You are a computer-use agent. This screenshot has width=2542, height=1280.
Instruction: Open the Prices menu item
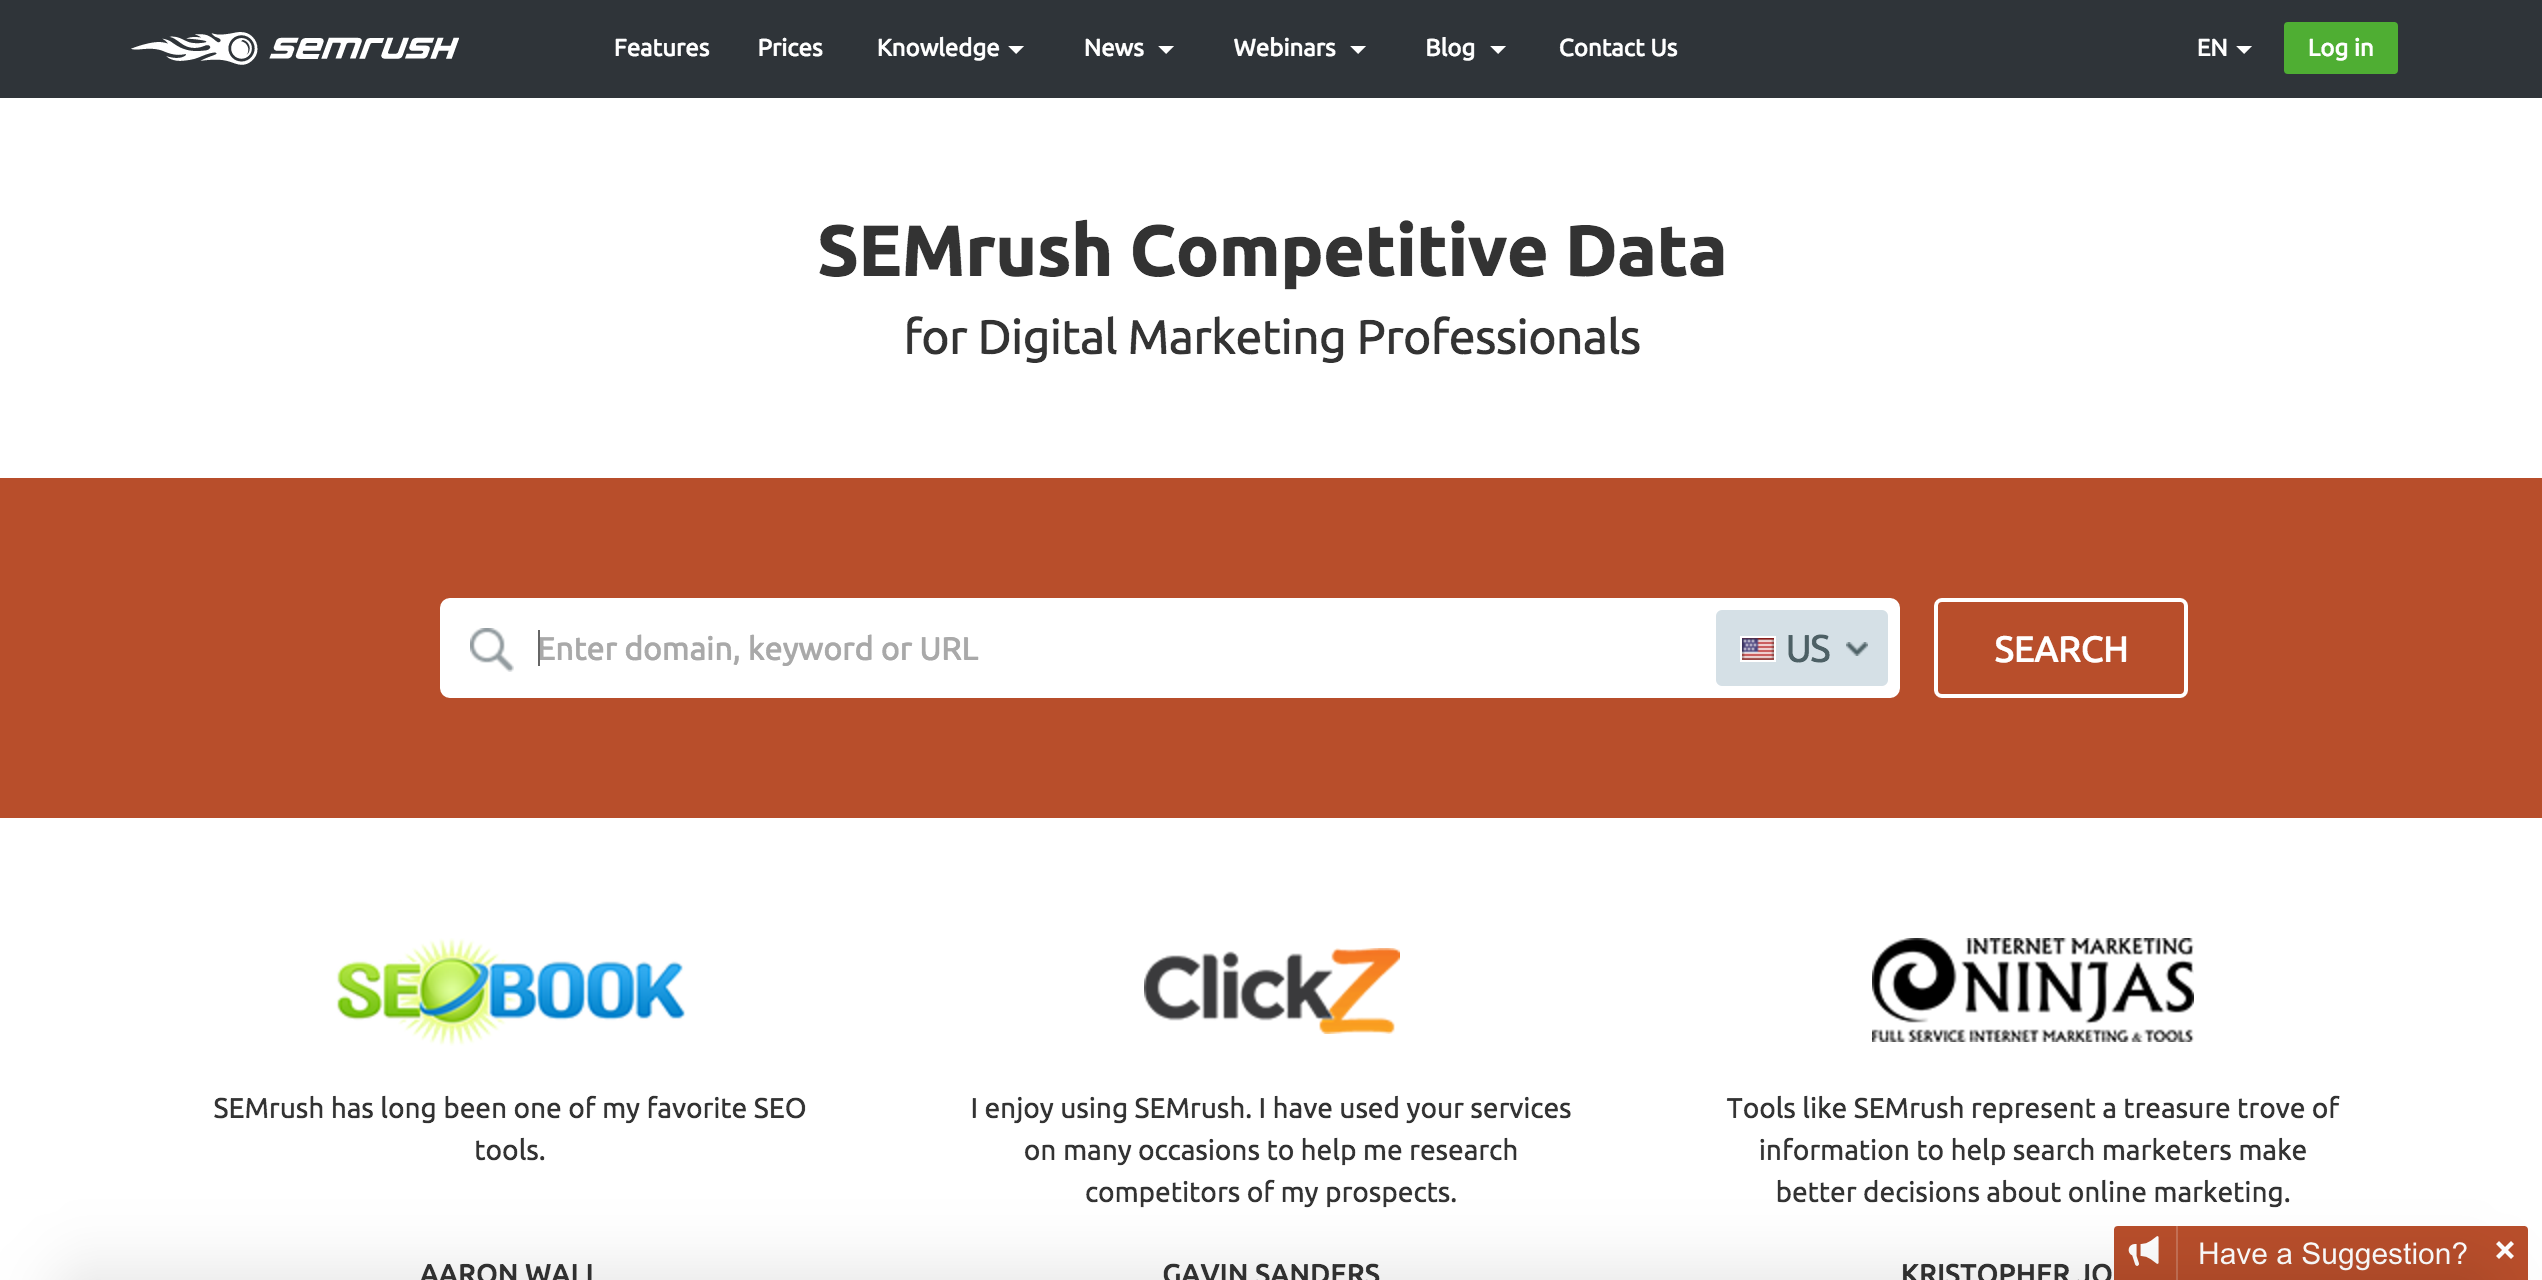[x=789, y=47]
